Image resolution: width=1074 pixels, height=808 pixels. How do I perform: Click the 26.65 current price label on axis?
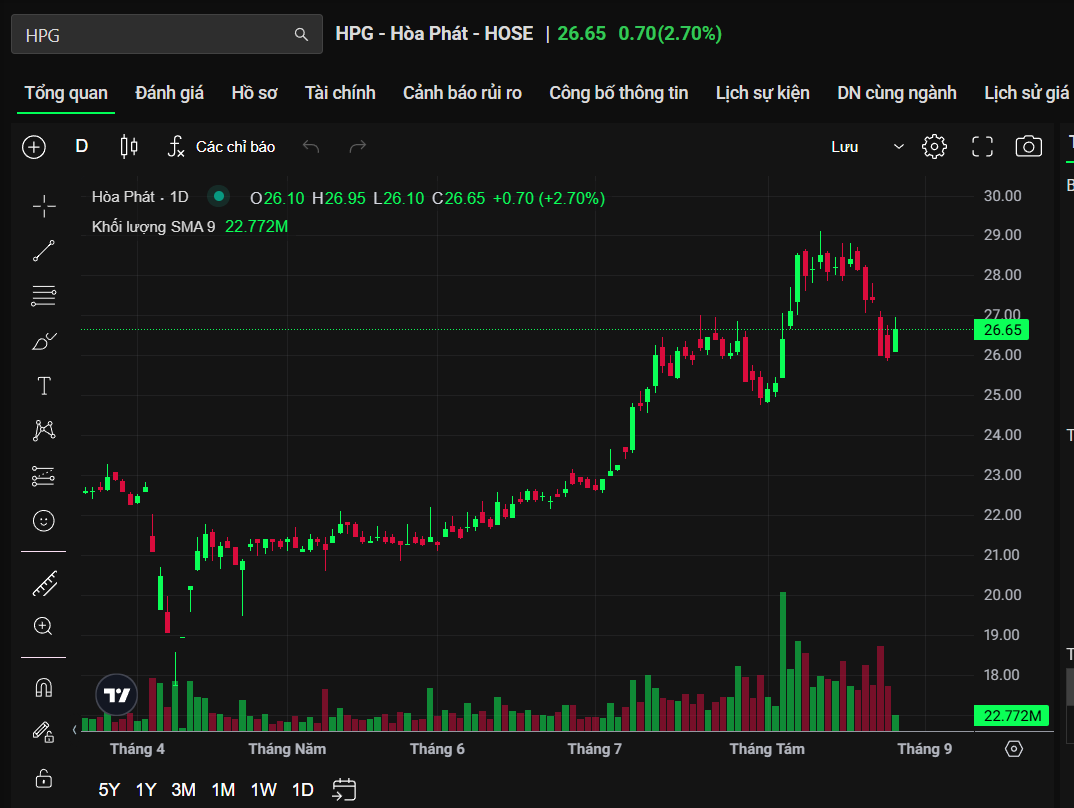[x=1001, y=330]
